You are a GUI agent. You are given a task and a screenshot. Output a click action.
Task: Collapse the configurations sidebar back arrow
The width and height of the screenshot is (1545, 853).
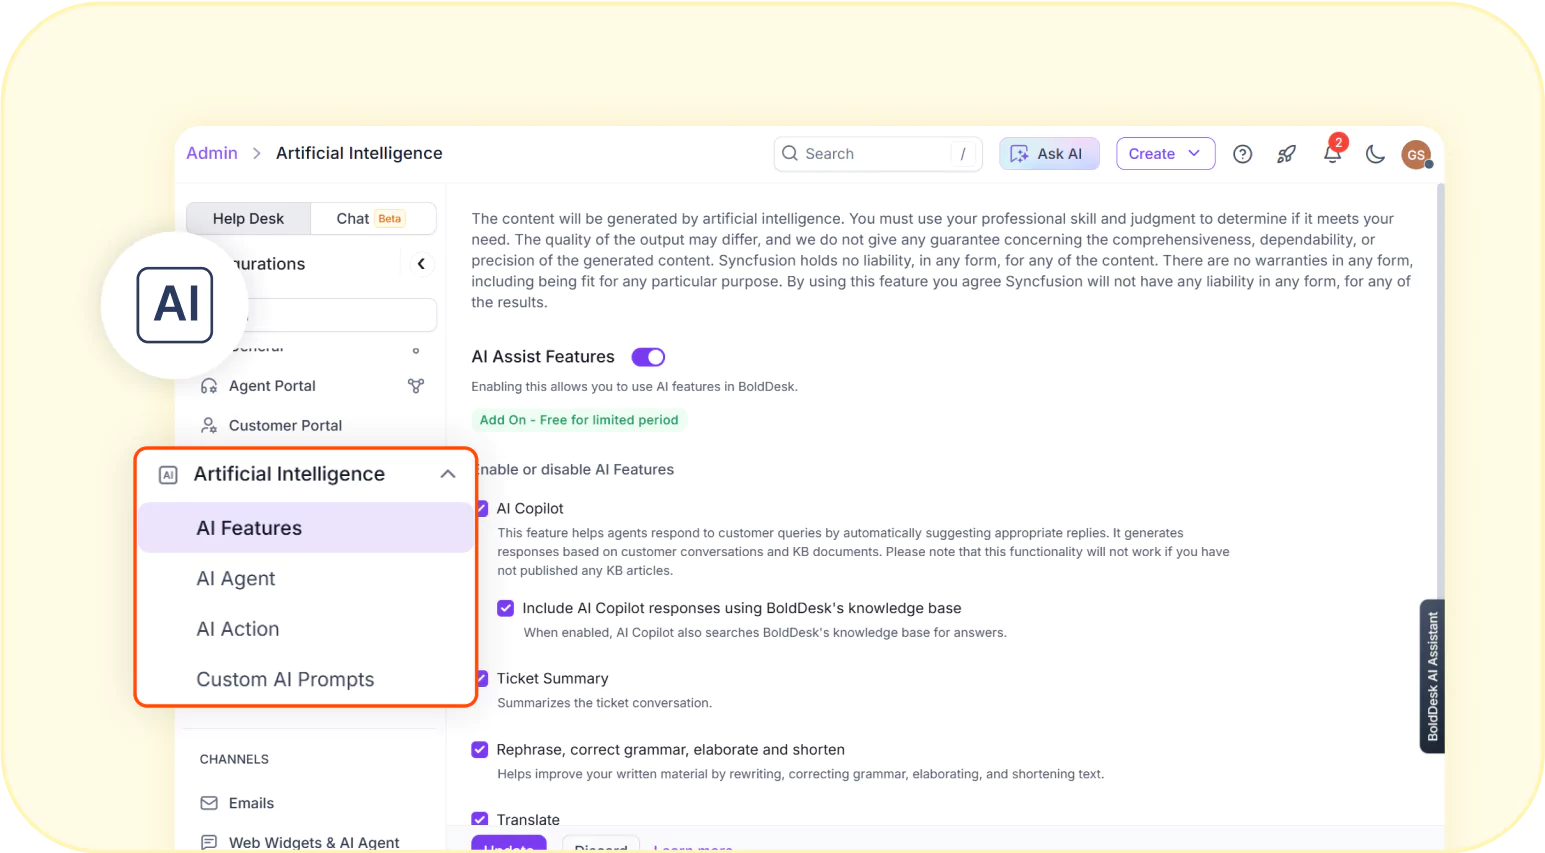[x=421, y=264]
